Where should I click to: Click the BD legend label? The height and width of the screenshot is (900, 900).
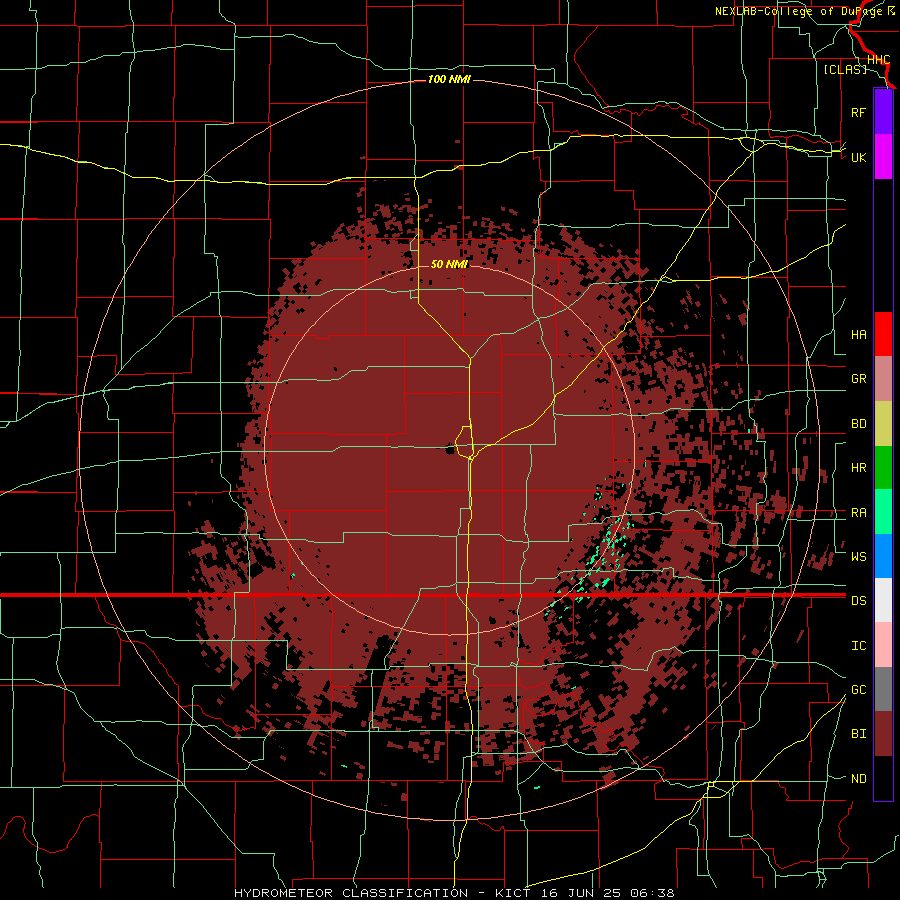pos(858,424)
